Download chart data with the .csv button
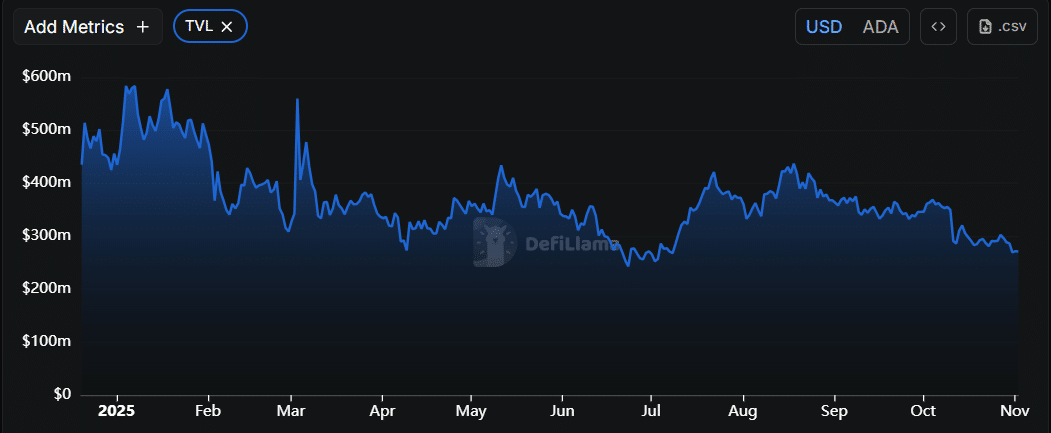Screen dimensions: 1051x433 pos(1003,27)
